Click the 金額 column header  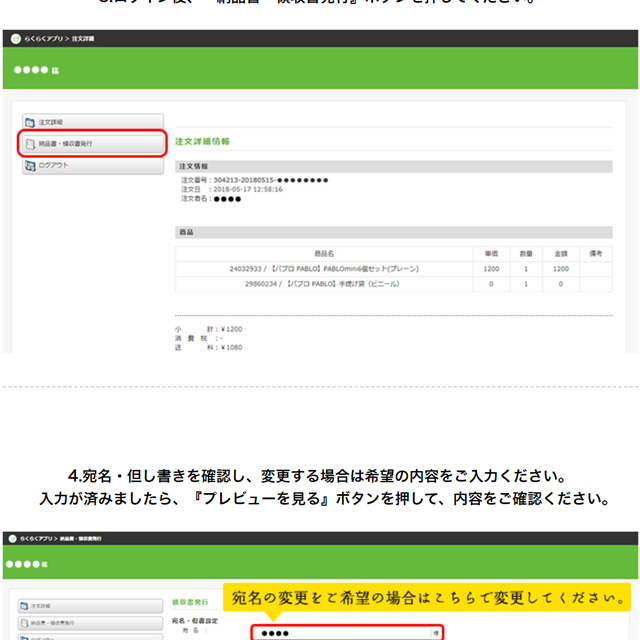click(x=560, y=254)
